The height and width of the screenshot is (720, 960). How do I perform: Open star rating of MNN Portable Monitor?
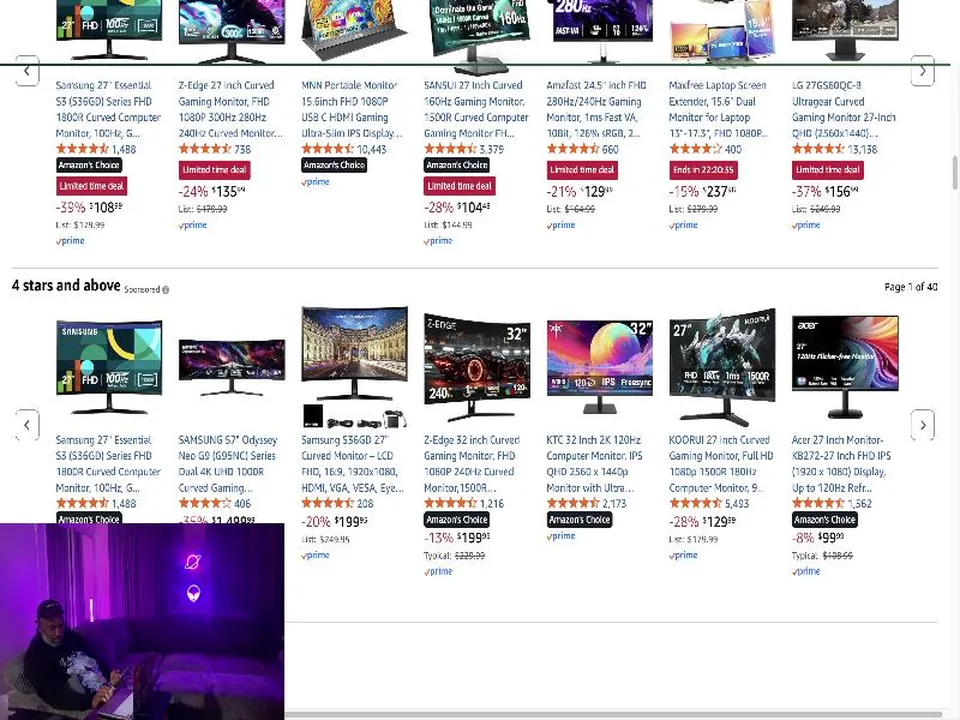328,149
